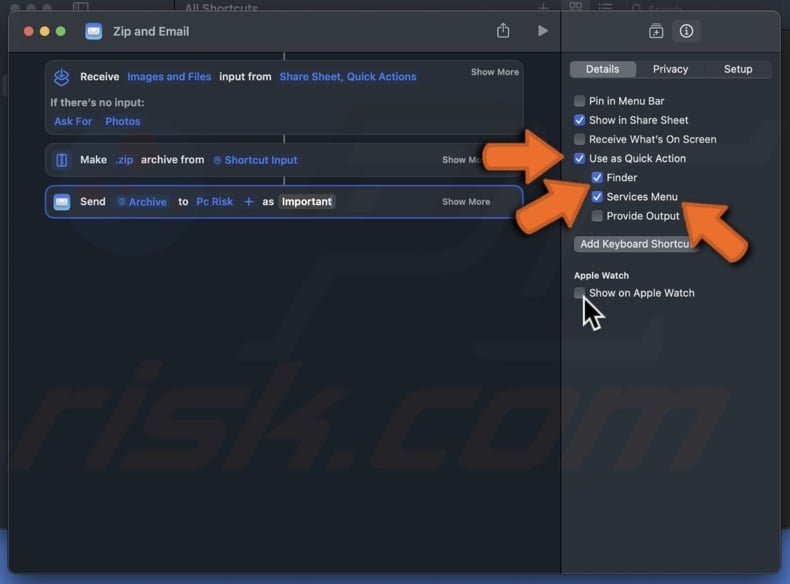The height and width of the screenshot is (584, 790).
Task: Expand Show More on Receive action
Action: coord(495,72)
